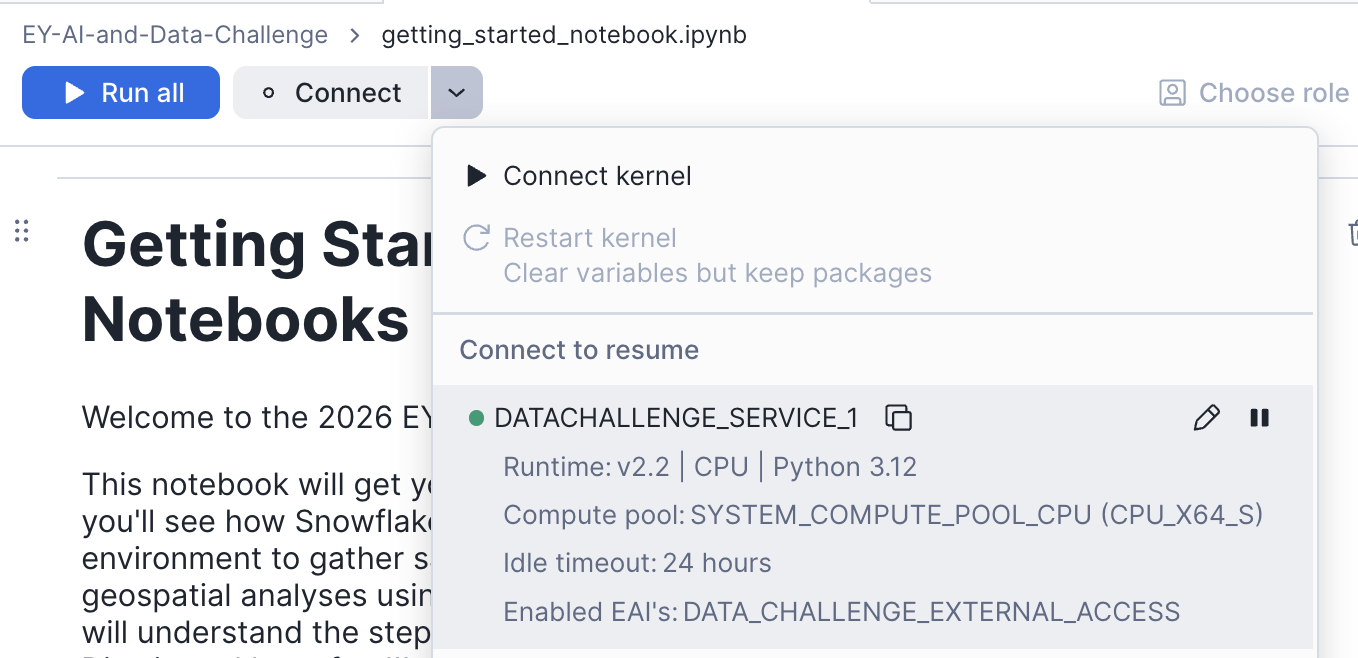Open the EY-AI-and-Data-Challenge breadcrumb
The height and width of the screenshot is (658, 1358).
pos(175,35)
